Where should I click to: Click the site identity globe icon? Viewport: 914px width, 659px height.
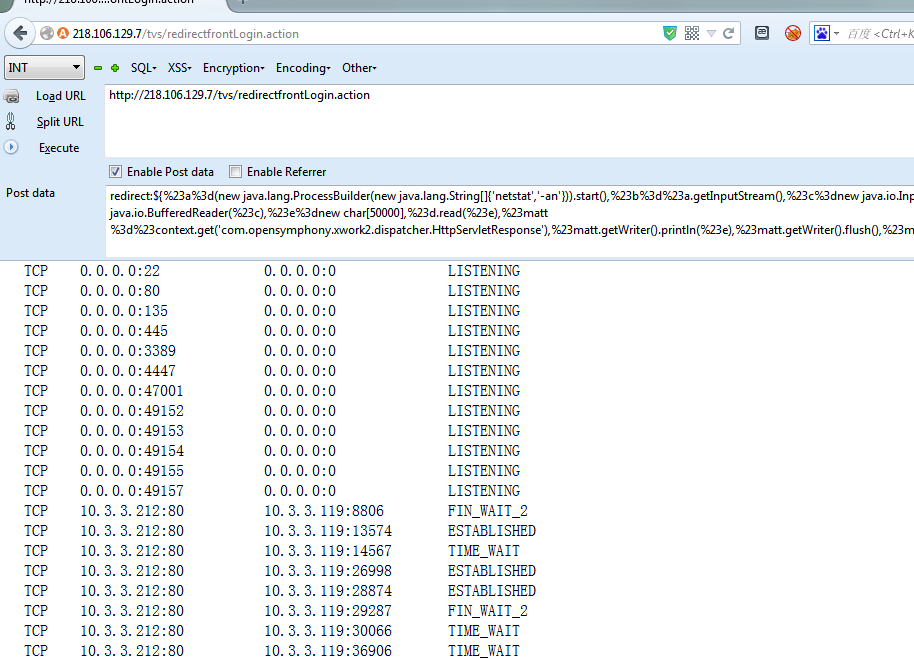point(47,33)
